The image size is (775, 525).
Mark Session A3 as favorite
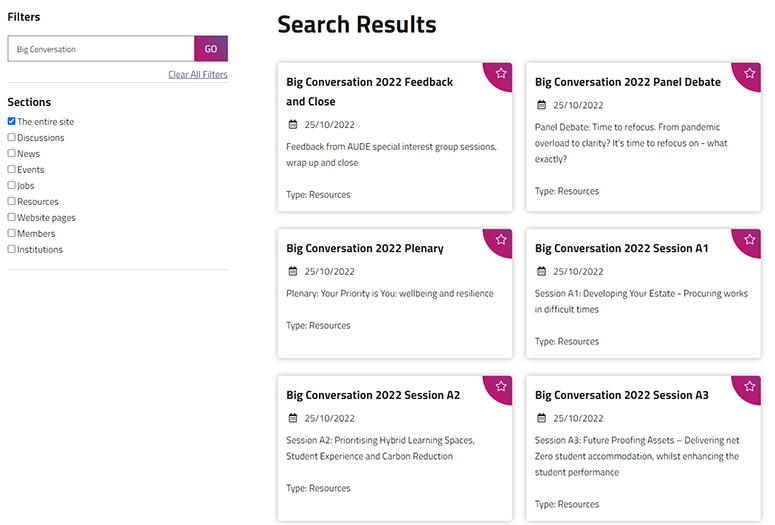tap(750, 386)
